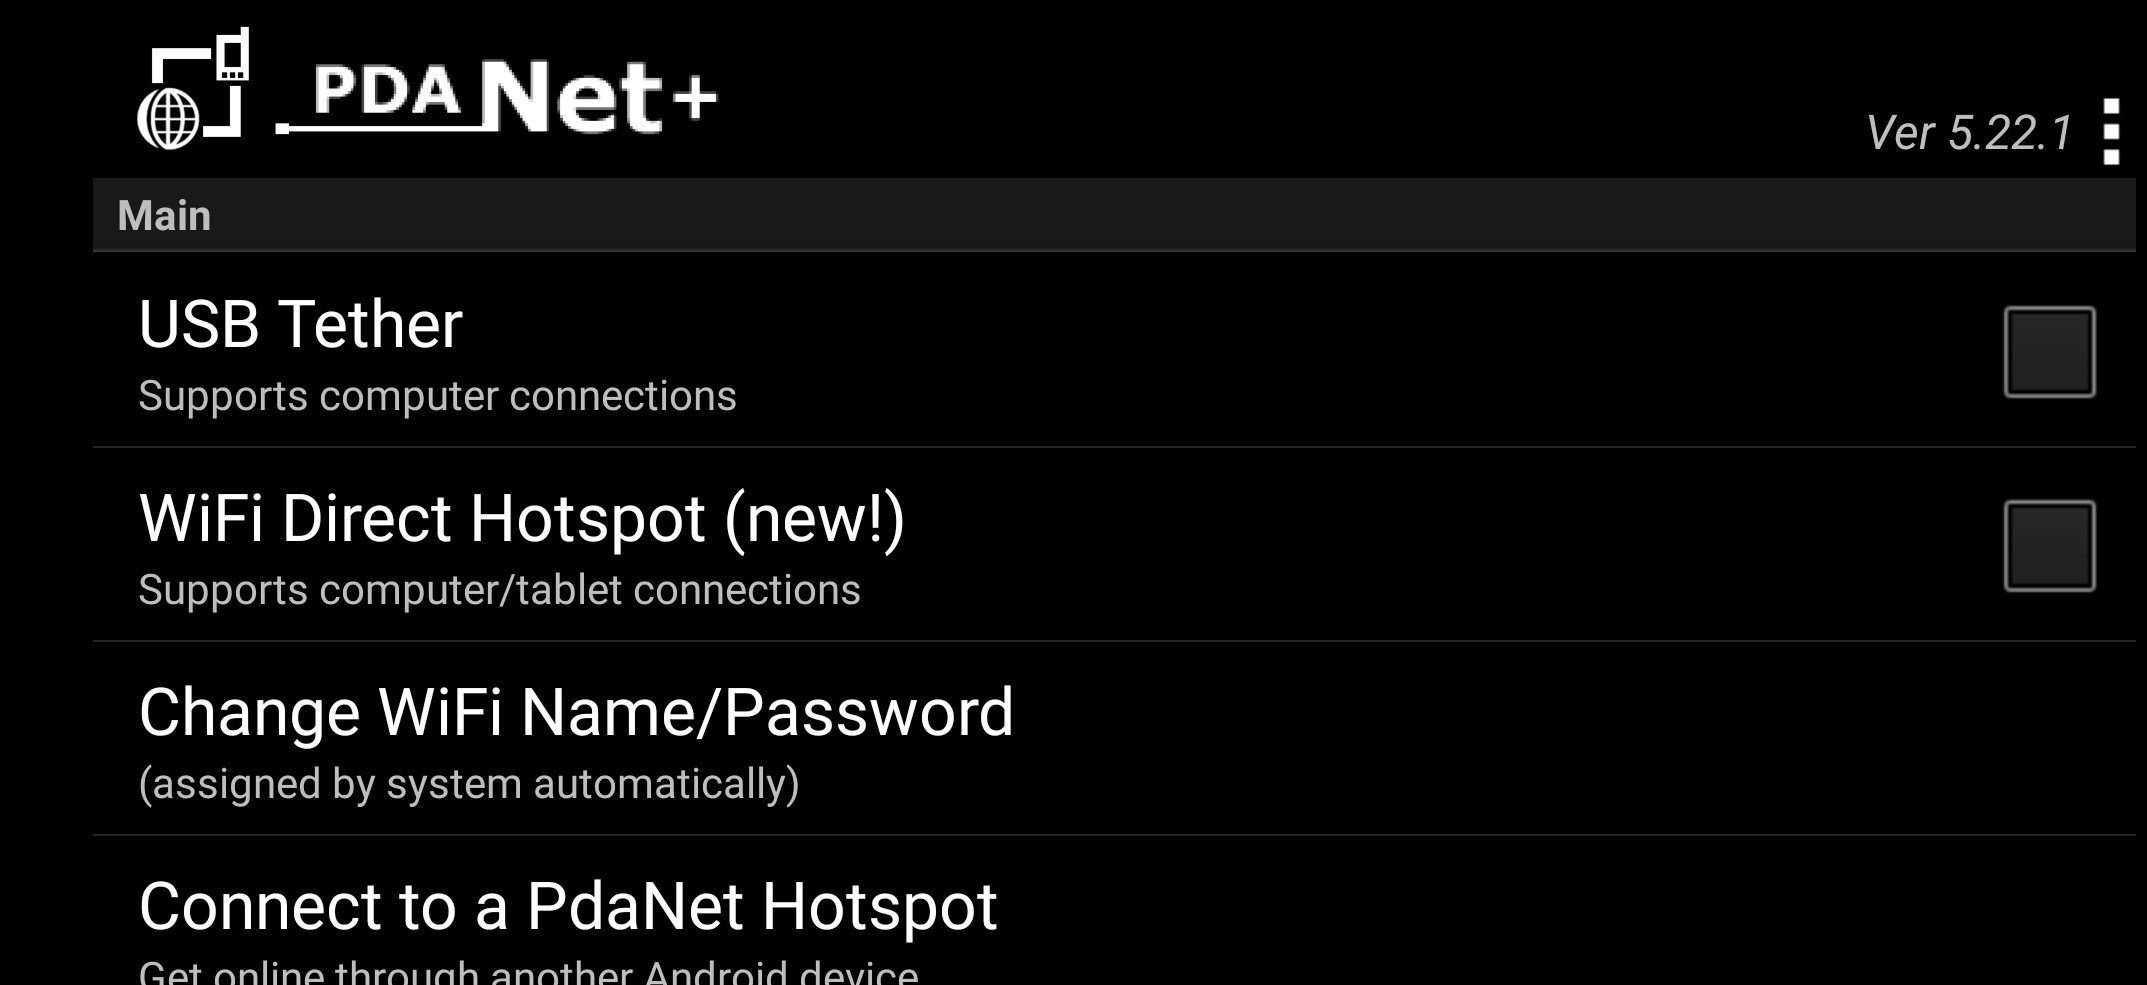Click 'Supports computer/tablet connections' description
2147x985 pixels.
[x=500, y=590]
